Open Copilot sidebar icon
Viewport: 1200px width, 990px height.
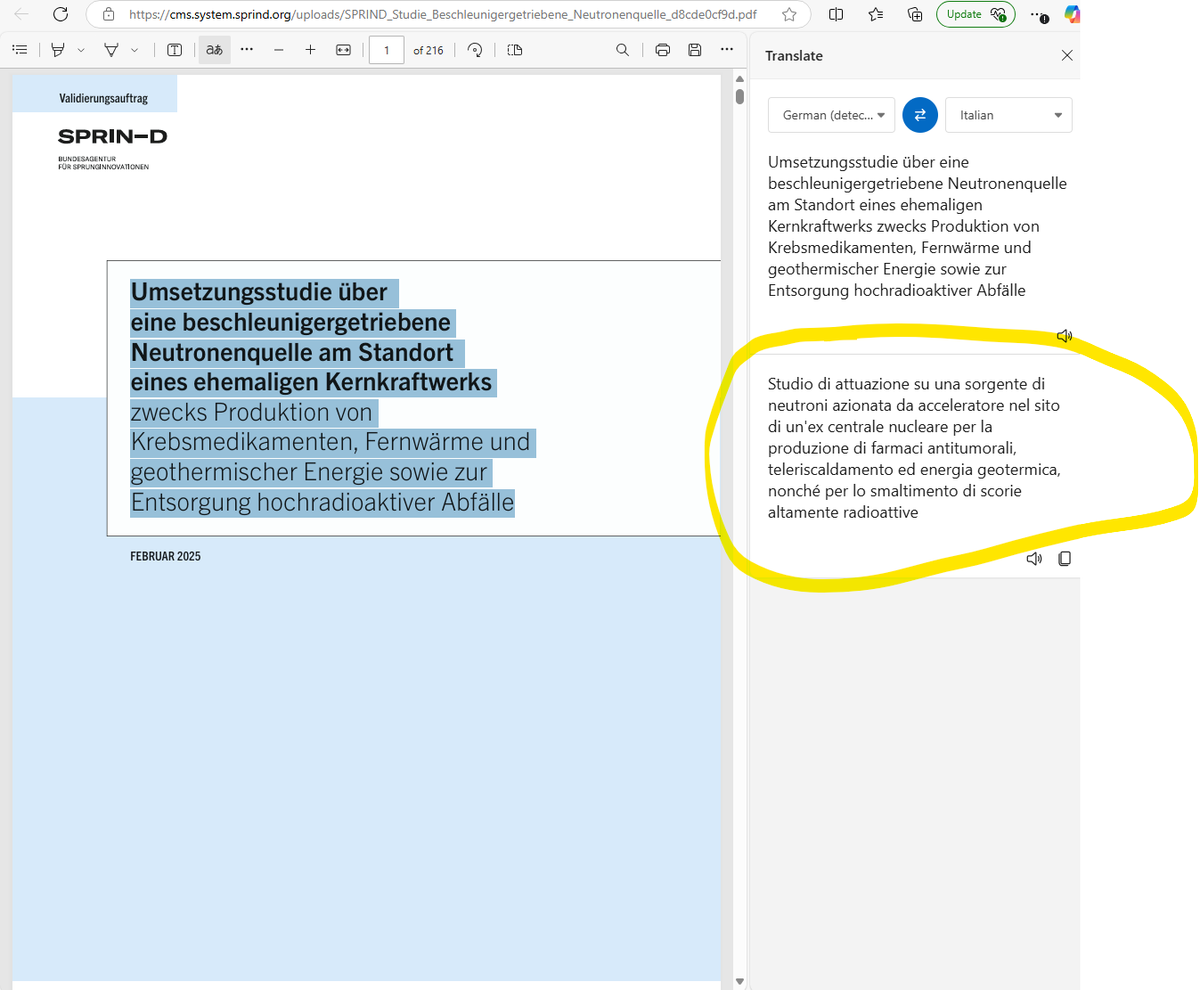tap(1072, 15)
